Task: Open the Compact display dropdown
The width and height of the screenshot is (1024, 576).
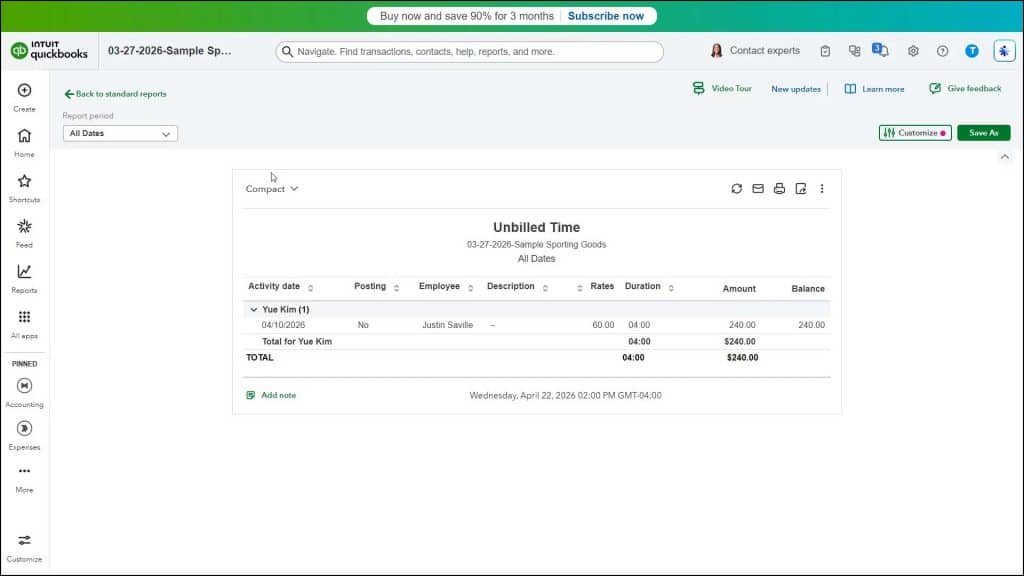Action: coord(272,188)
